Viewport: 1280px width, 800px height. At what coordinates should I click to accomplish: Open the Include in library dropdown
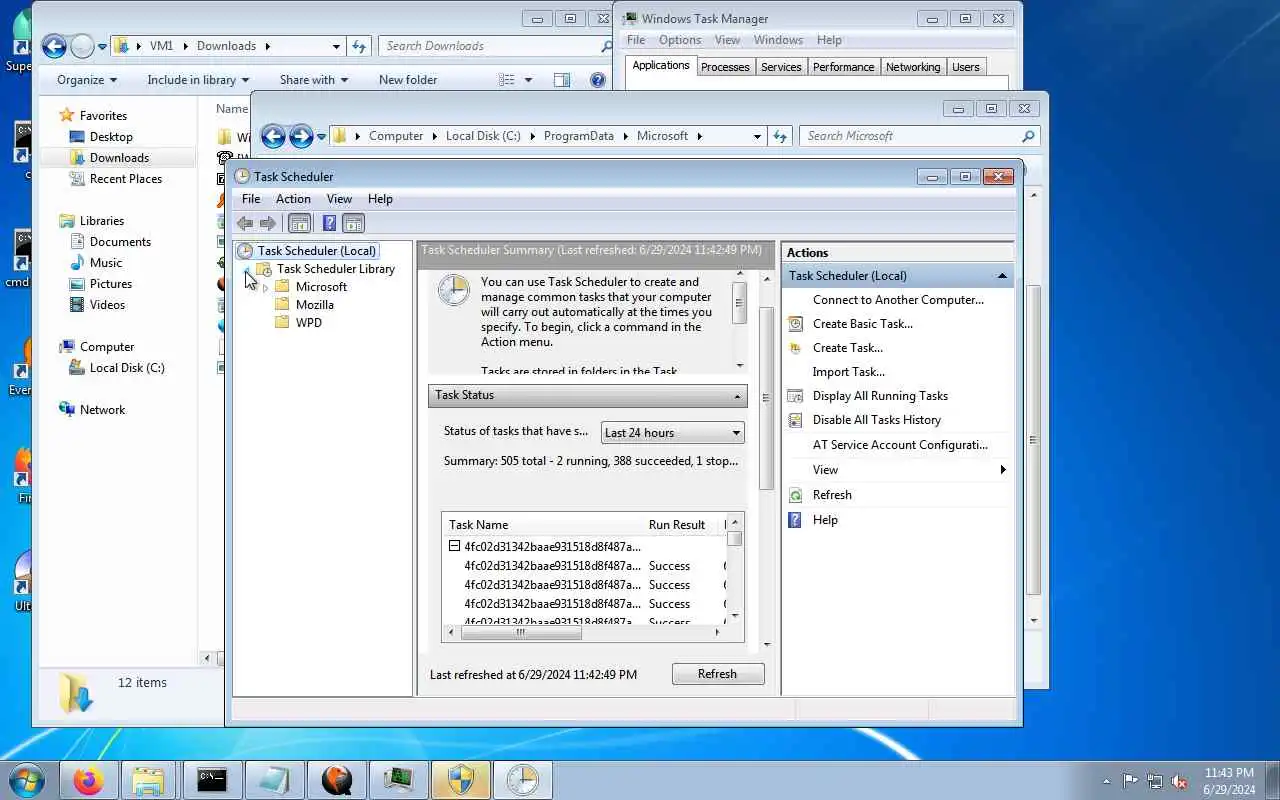click(198, 80)
